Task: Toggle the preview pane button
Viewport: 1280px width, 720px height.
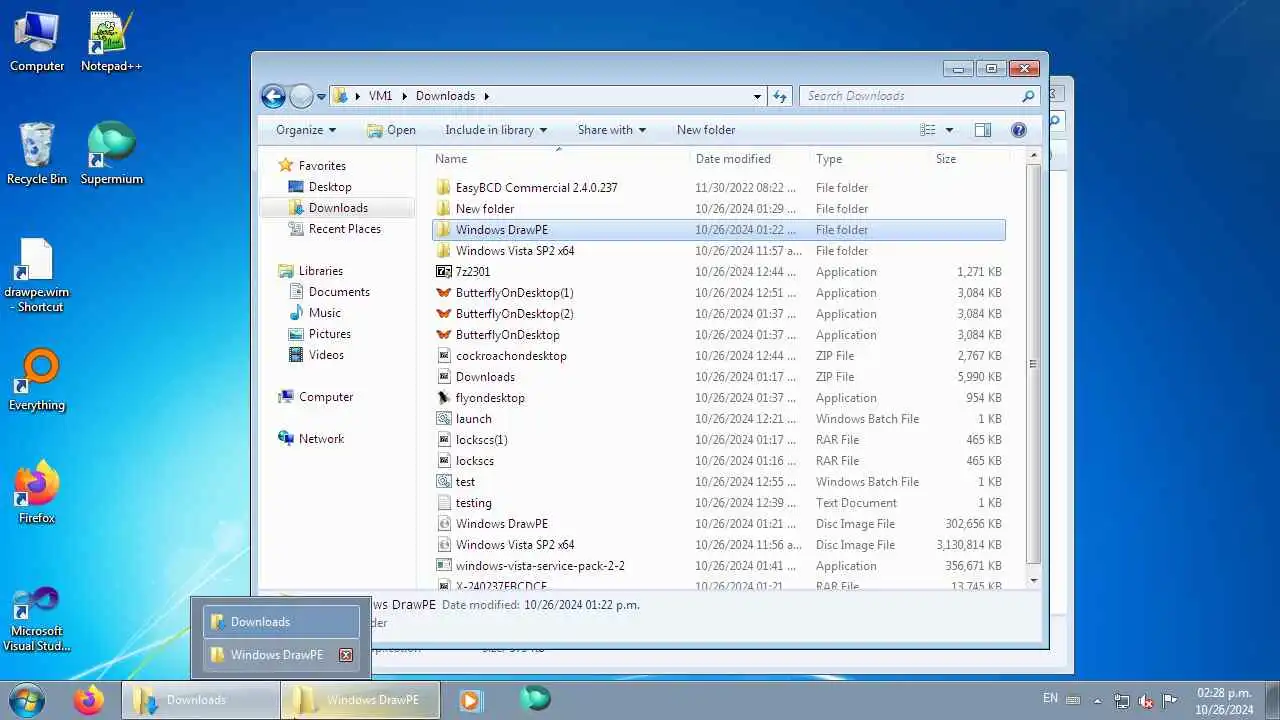Action: coord(982,130)
